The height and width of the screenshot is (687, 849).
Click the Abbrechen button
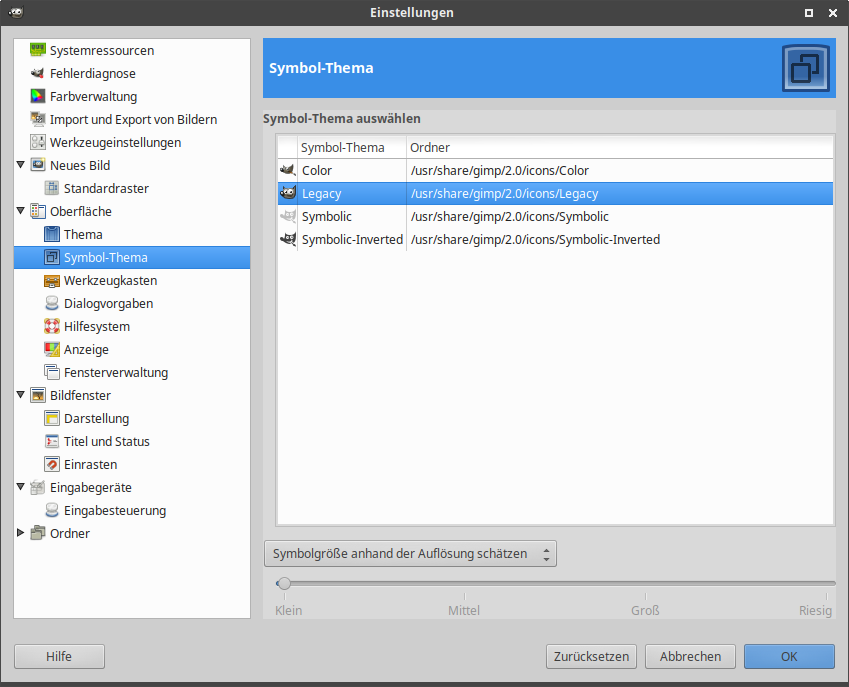690,657
